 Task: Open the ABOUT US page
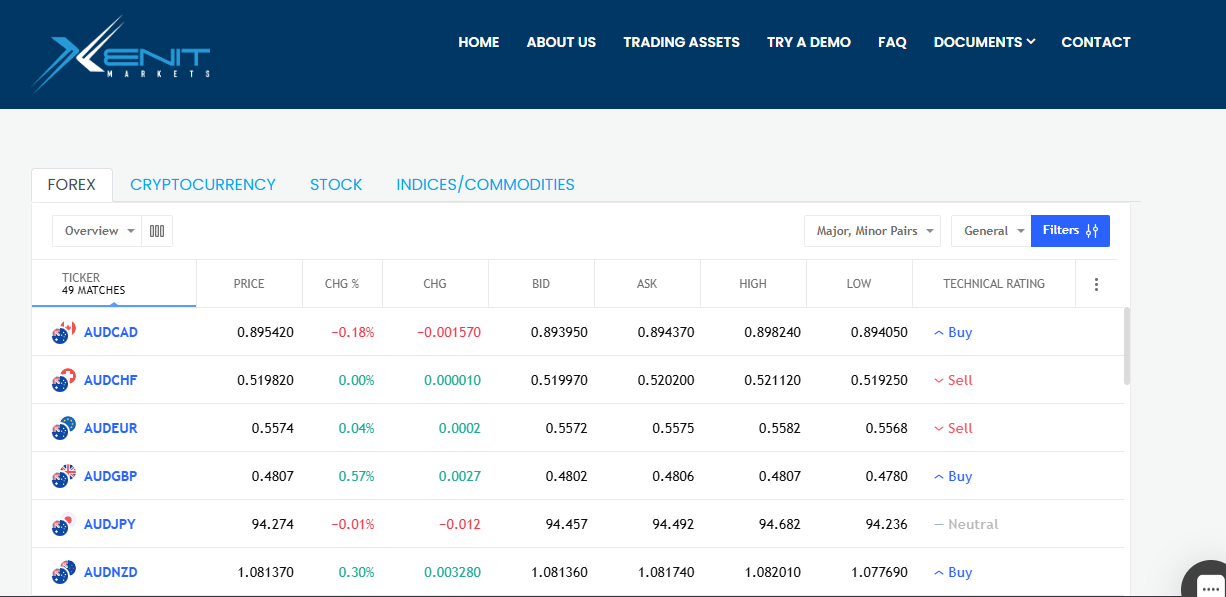click(x=561, y=42)
